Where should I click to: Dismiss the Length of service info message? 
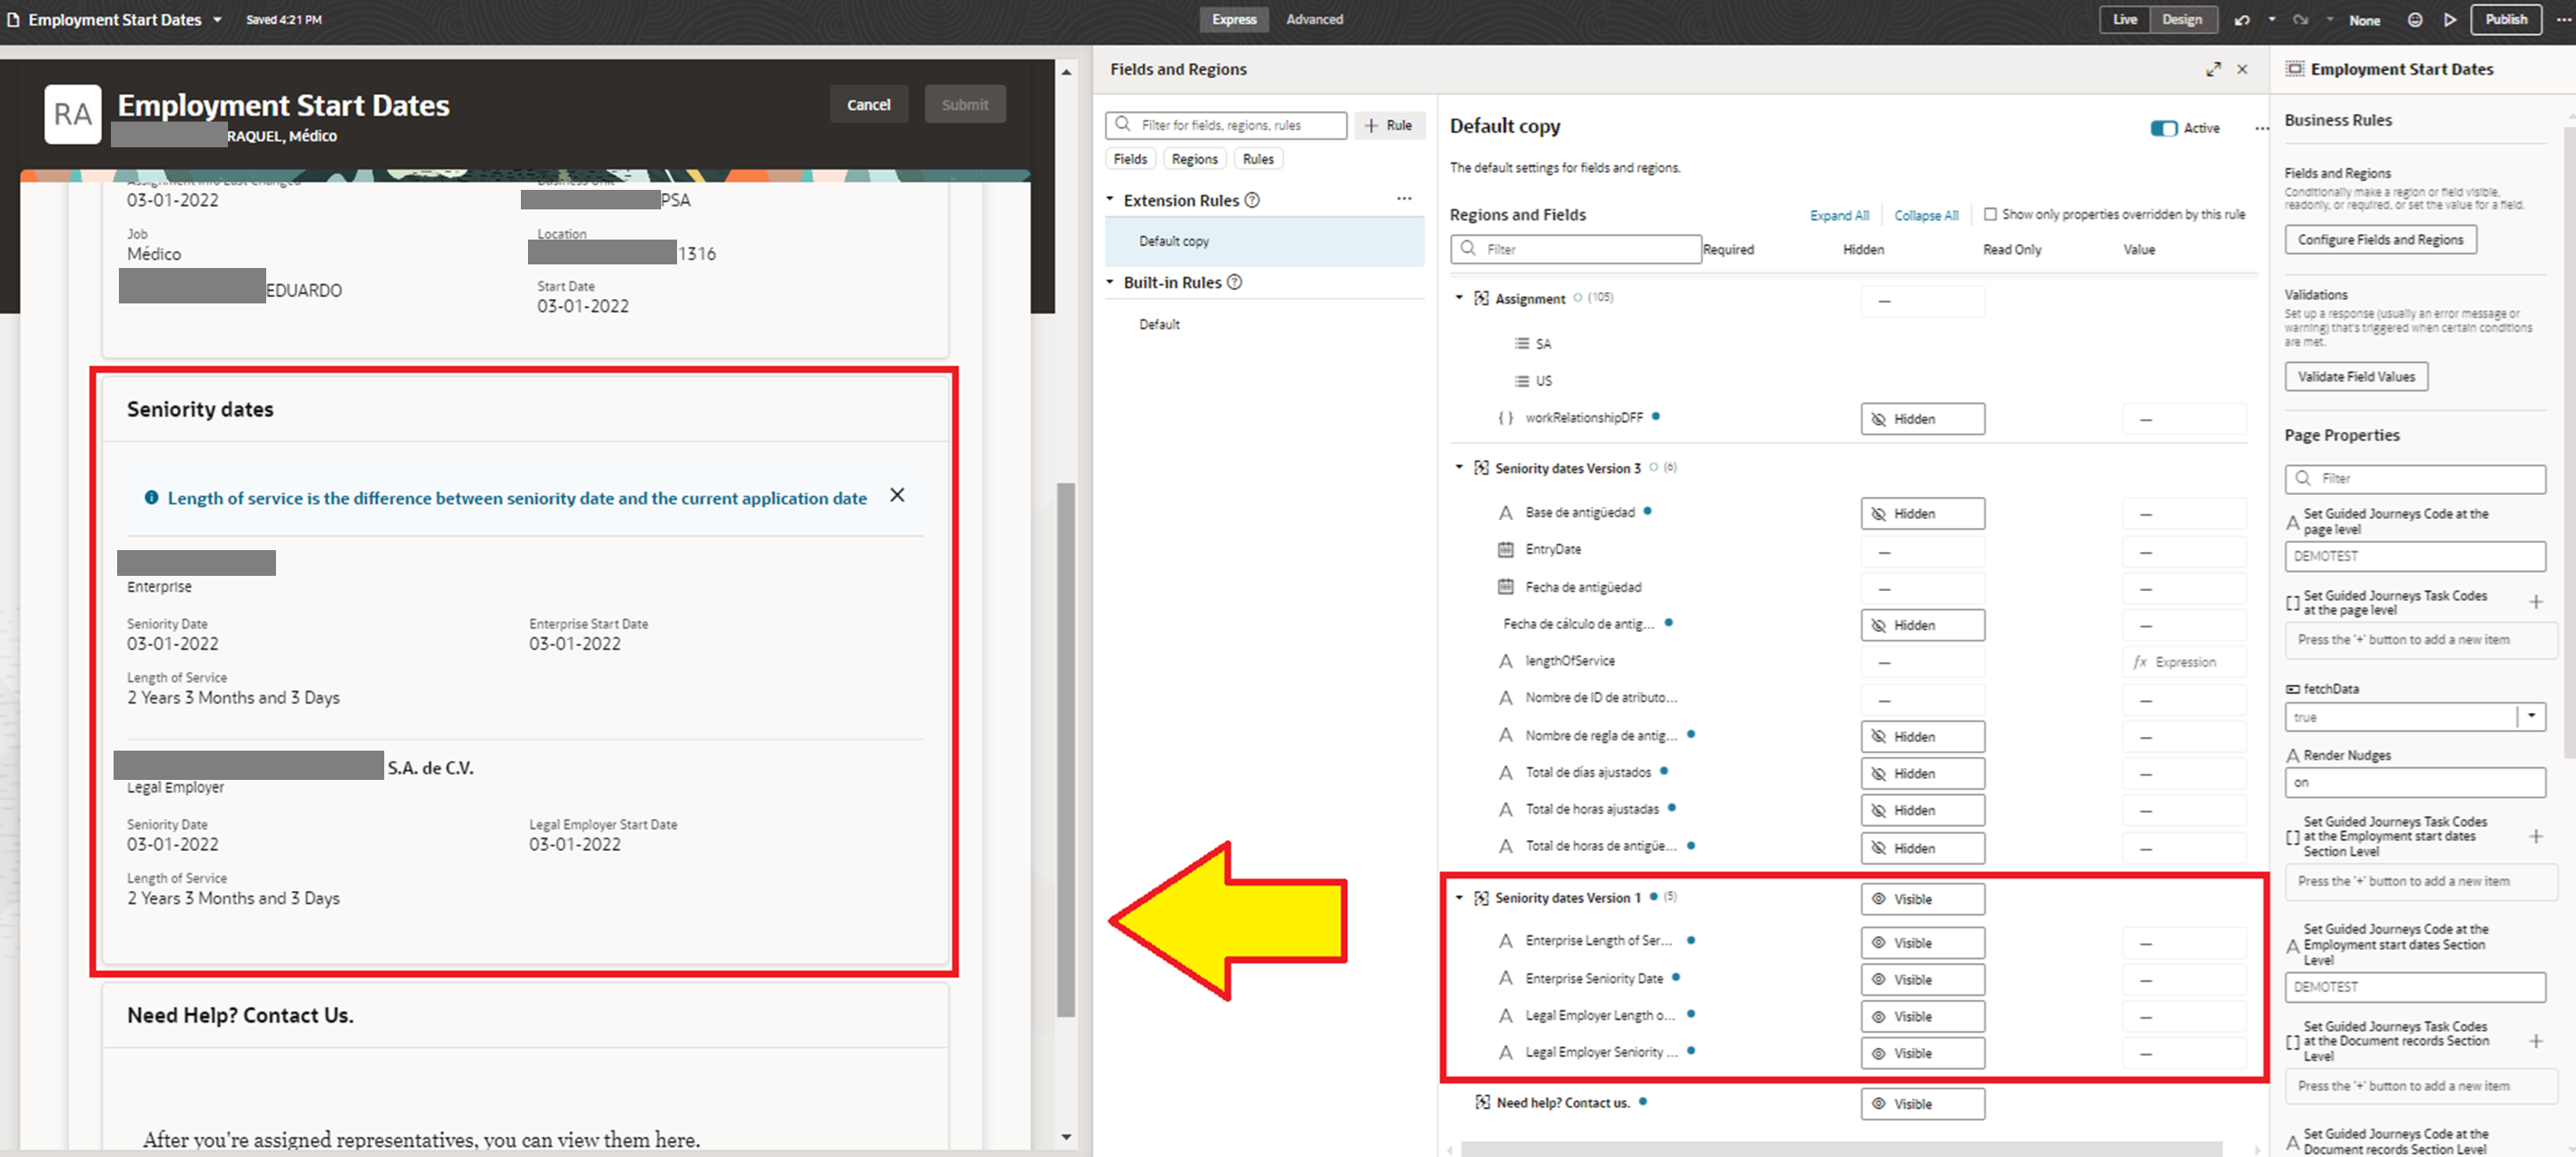pyautogui.click(x=897, y=494)
